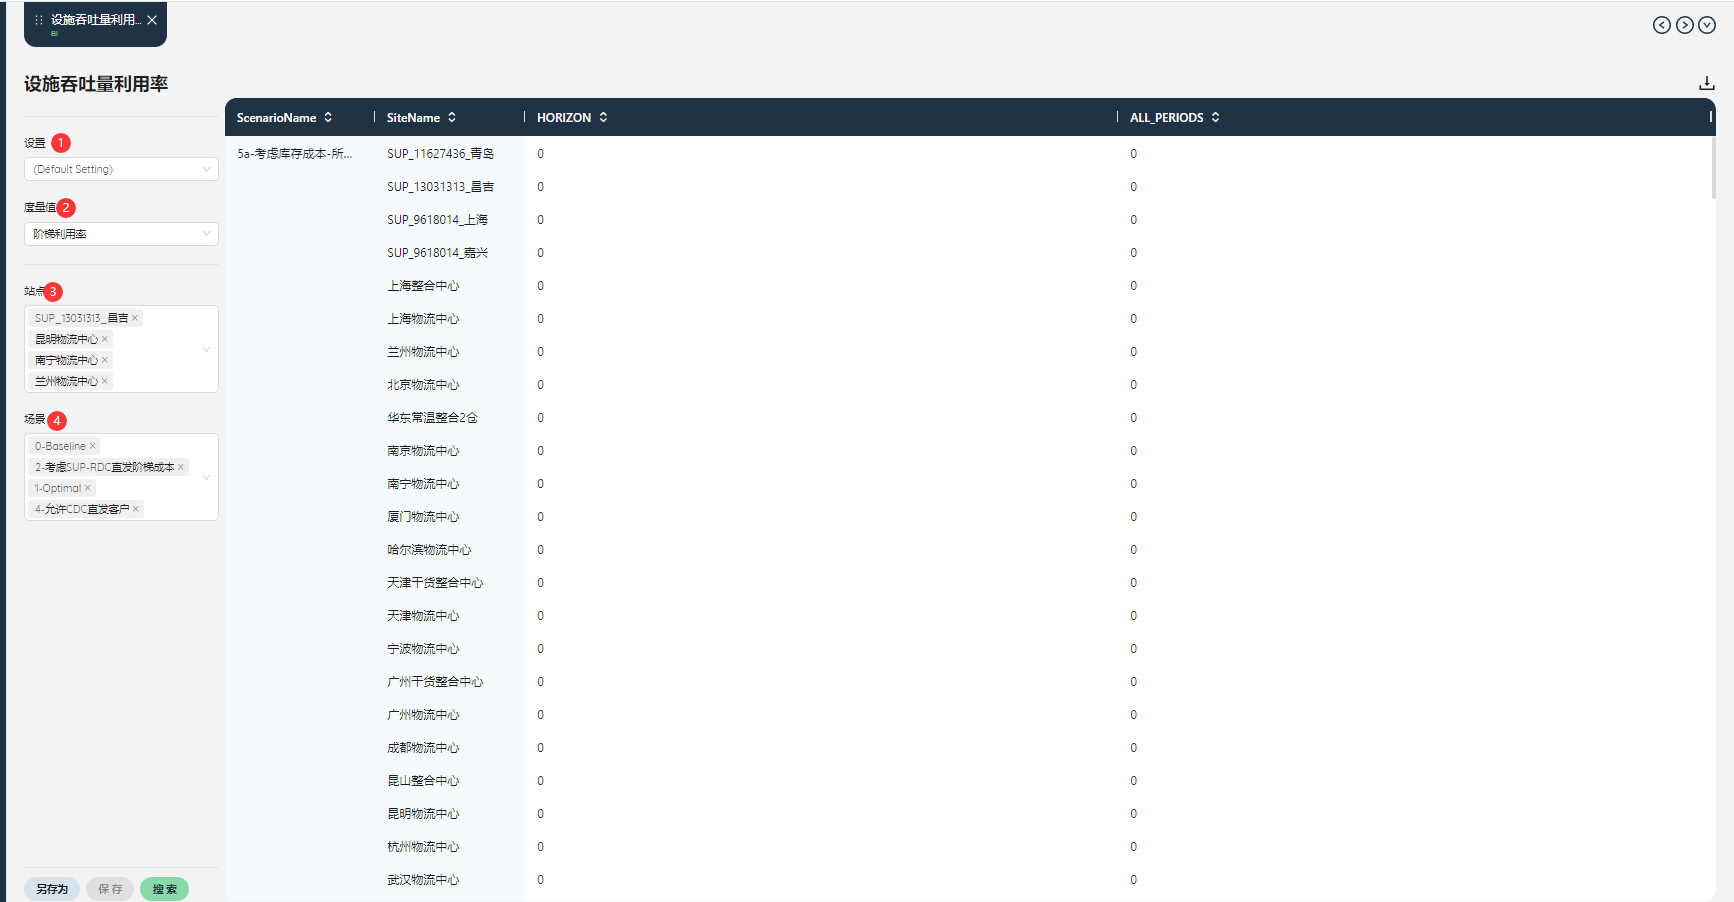Remove the 昆明物流中心 site tag
Screen dimensions: 1734x902
pyautogui.click(x=105, y=339)
